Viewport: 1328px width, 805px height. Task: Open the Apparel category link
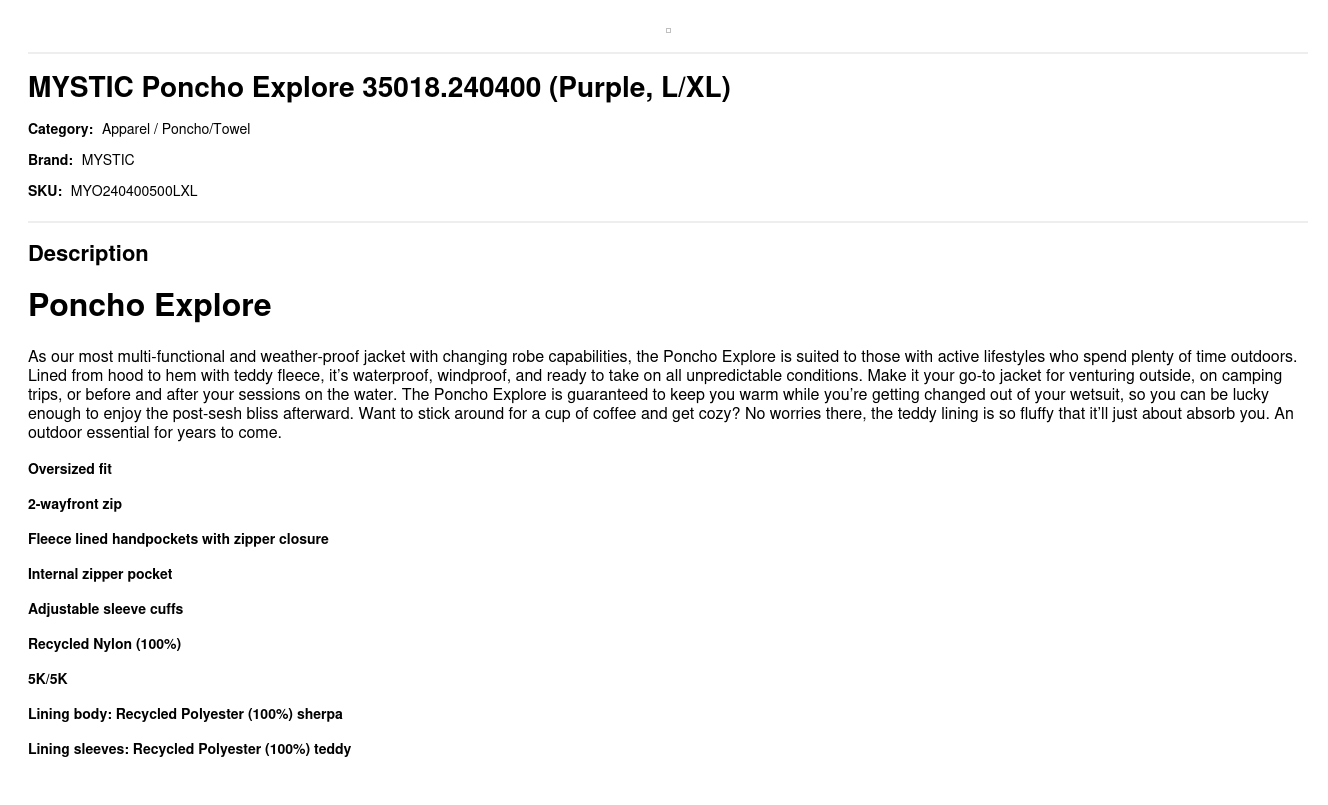[x=125, y=130]
